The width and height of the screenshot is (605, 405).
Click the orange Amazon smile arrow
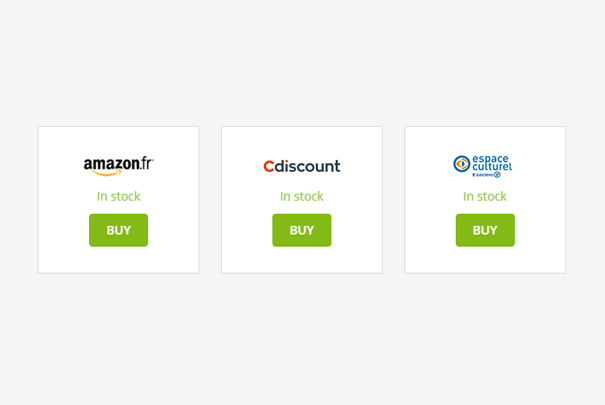[107, 174]
